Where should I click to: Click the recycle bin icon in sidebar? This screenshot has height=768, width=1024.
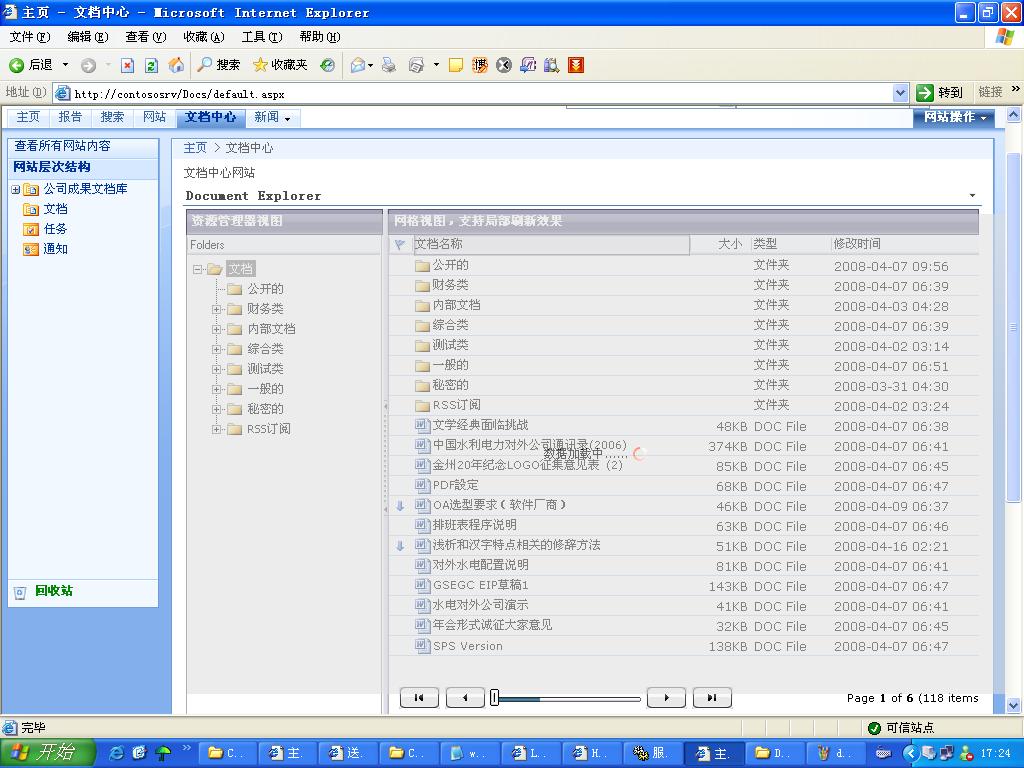(x=20, y=592)
